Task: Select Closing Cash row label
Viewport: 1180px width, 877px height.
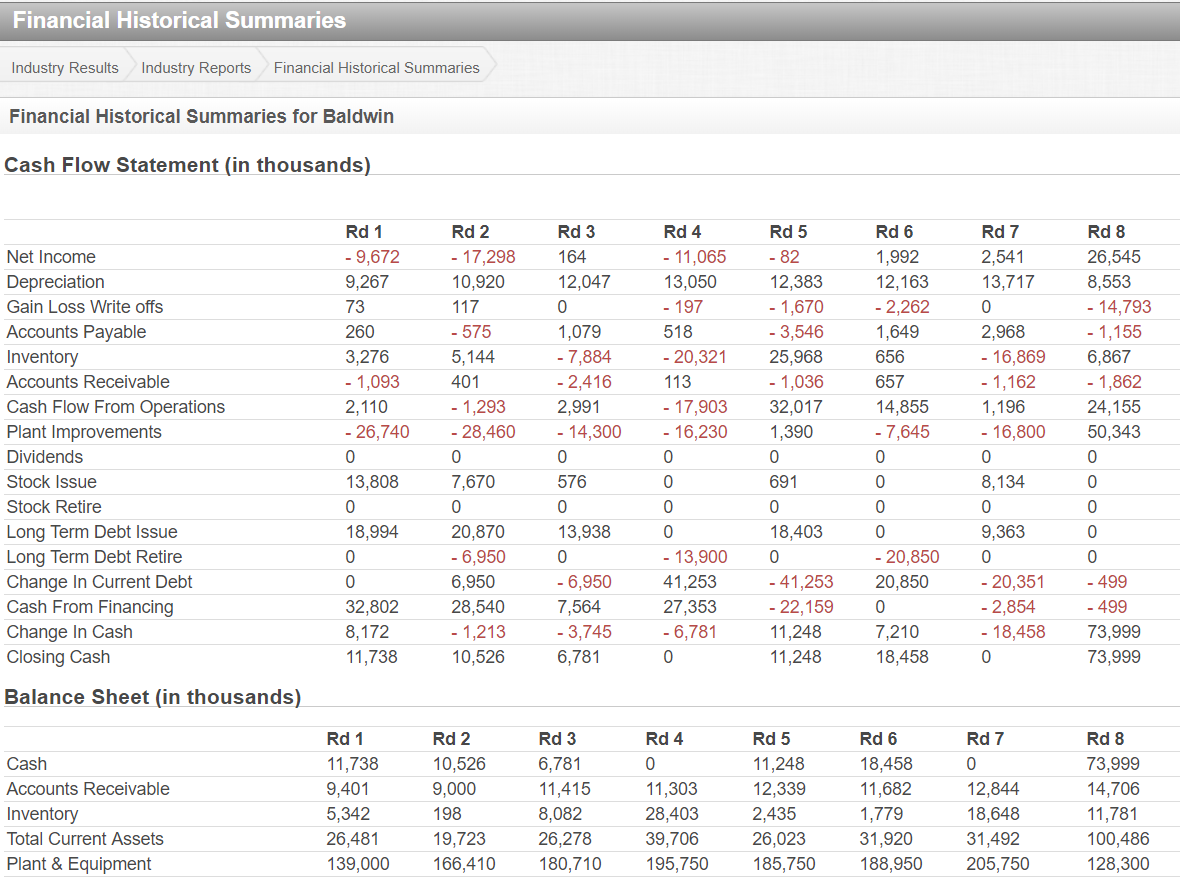Action: point(59,656)
